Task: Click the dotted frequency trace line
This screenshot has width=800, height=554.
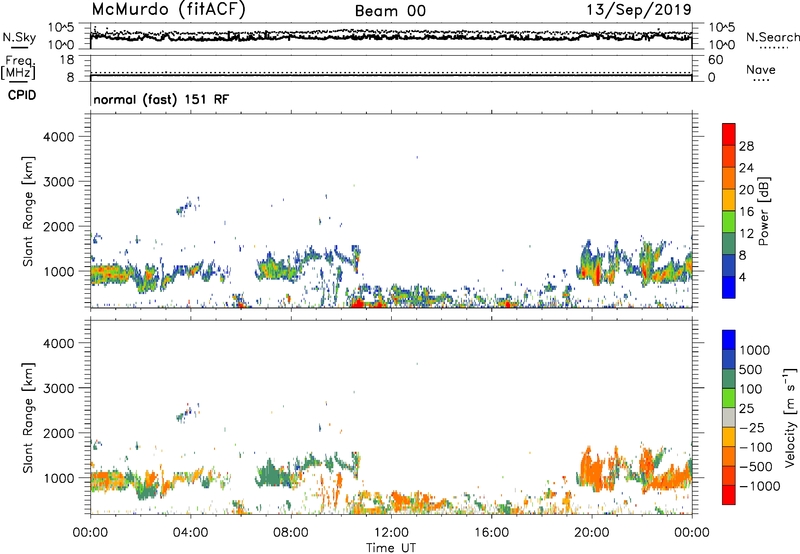Action: point(391,72)
